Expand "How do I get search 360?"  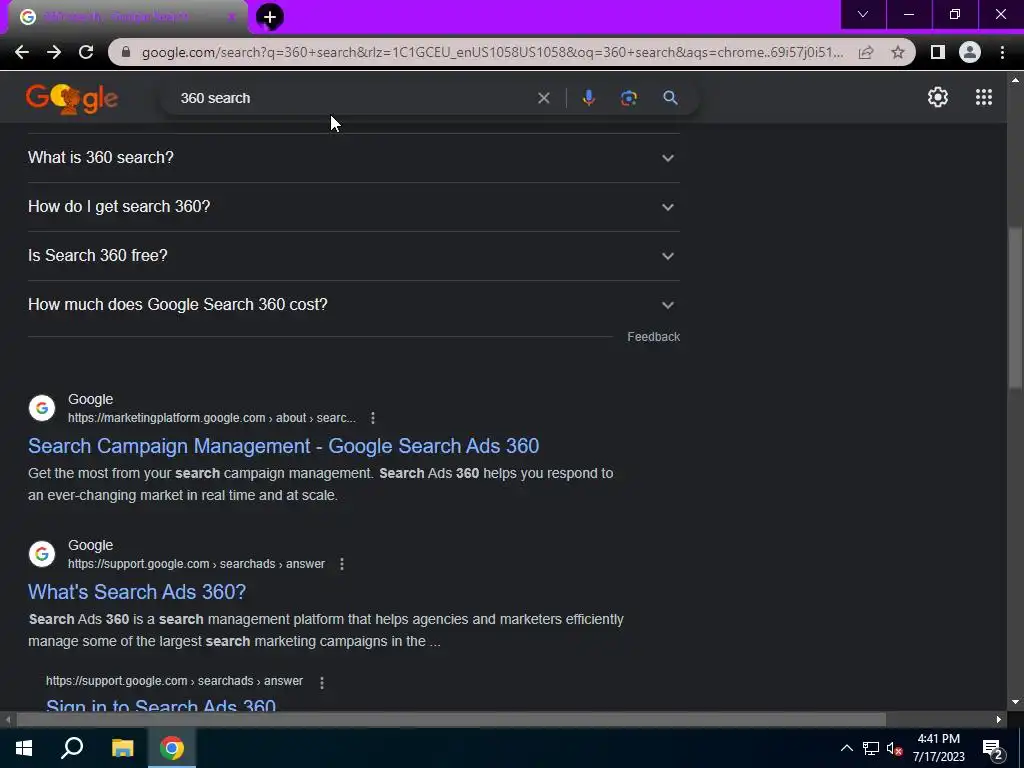coord(354,206)
